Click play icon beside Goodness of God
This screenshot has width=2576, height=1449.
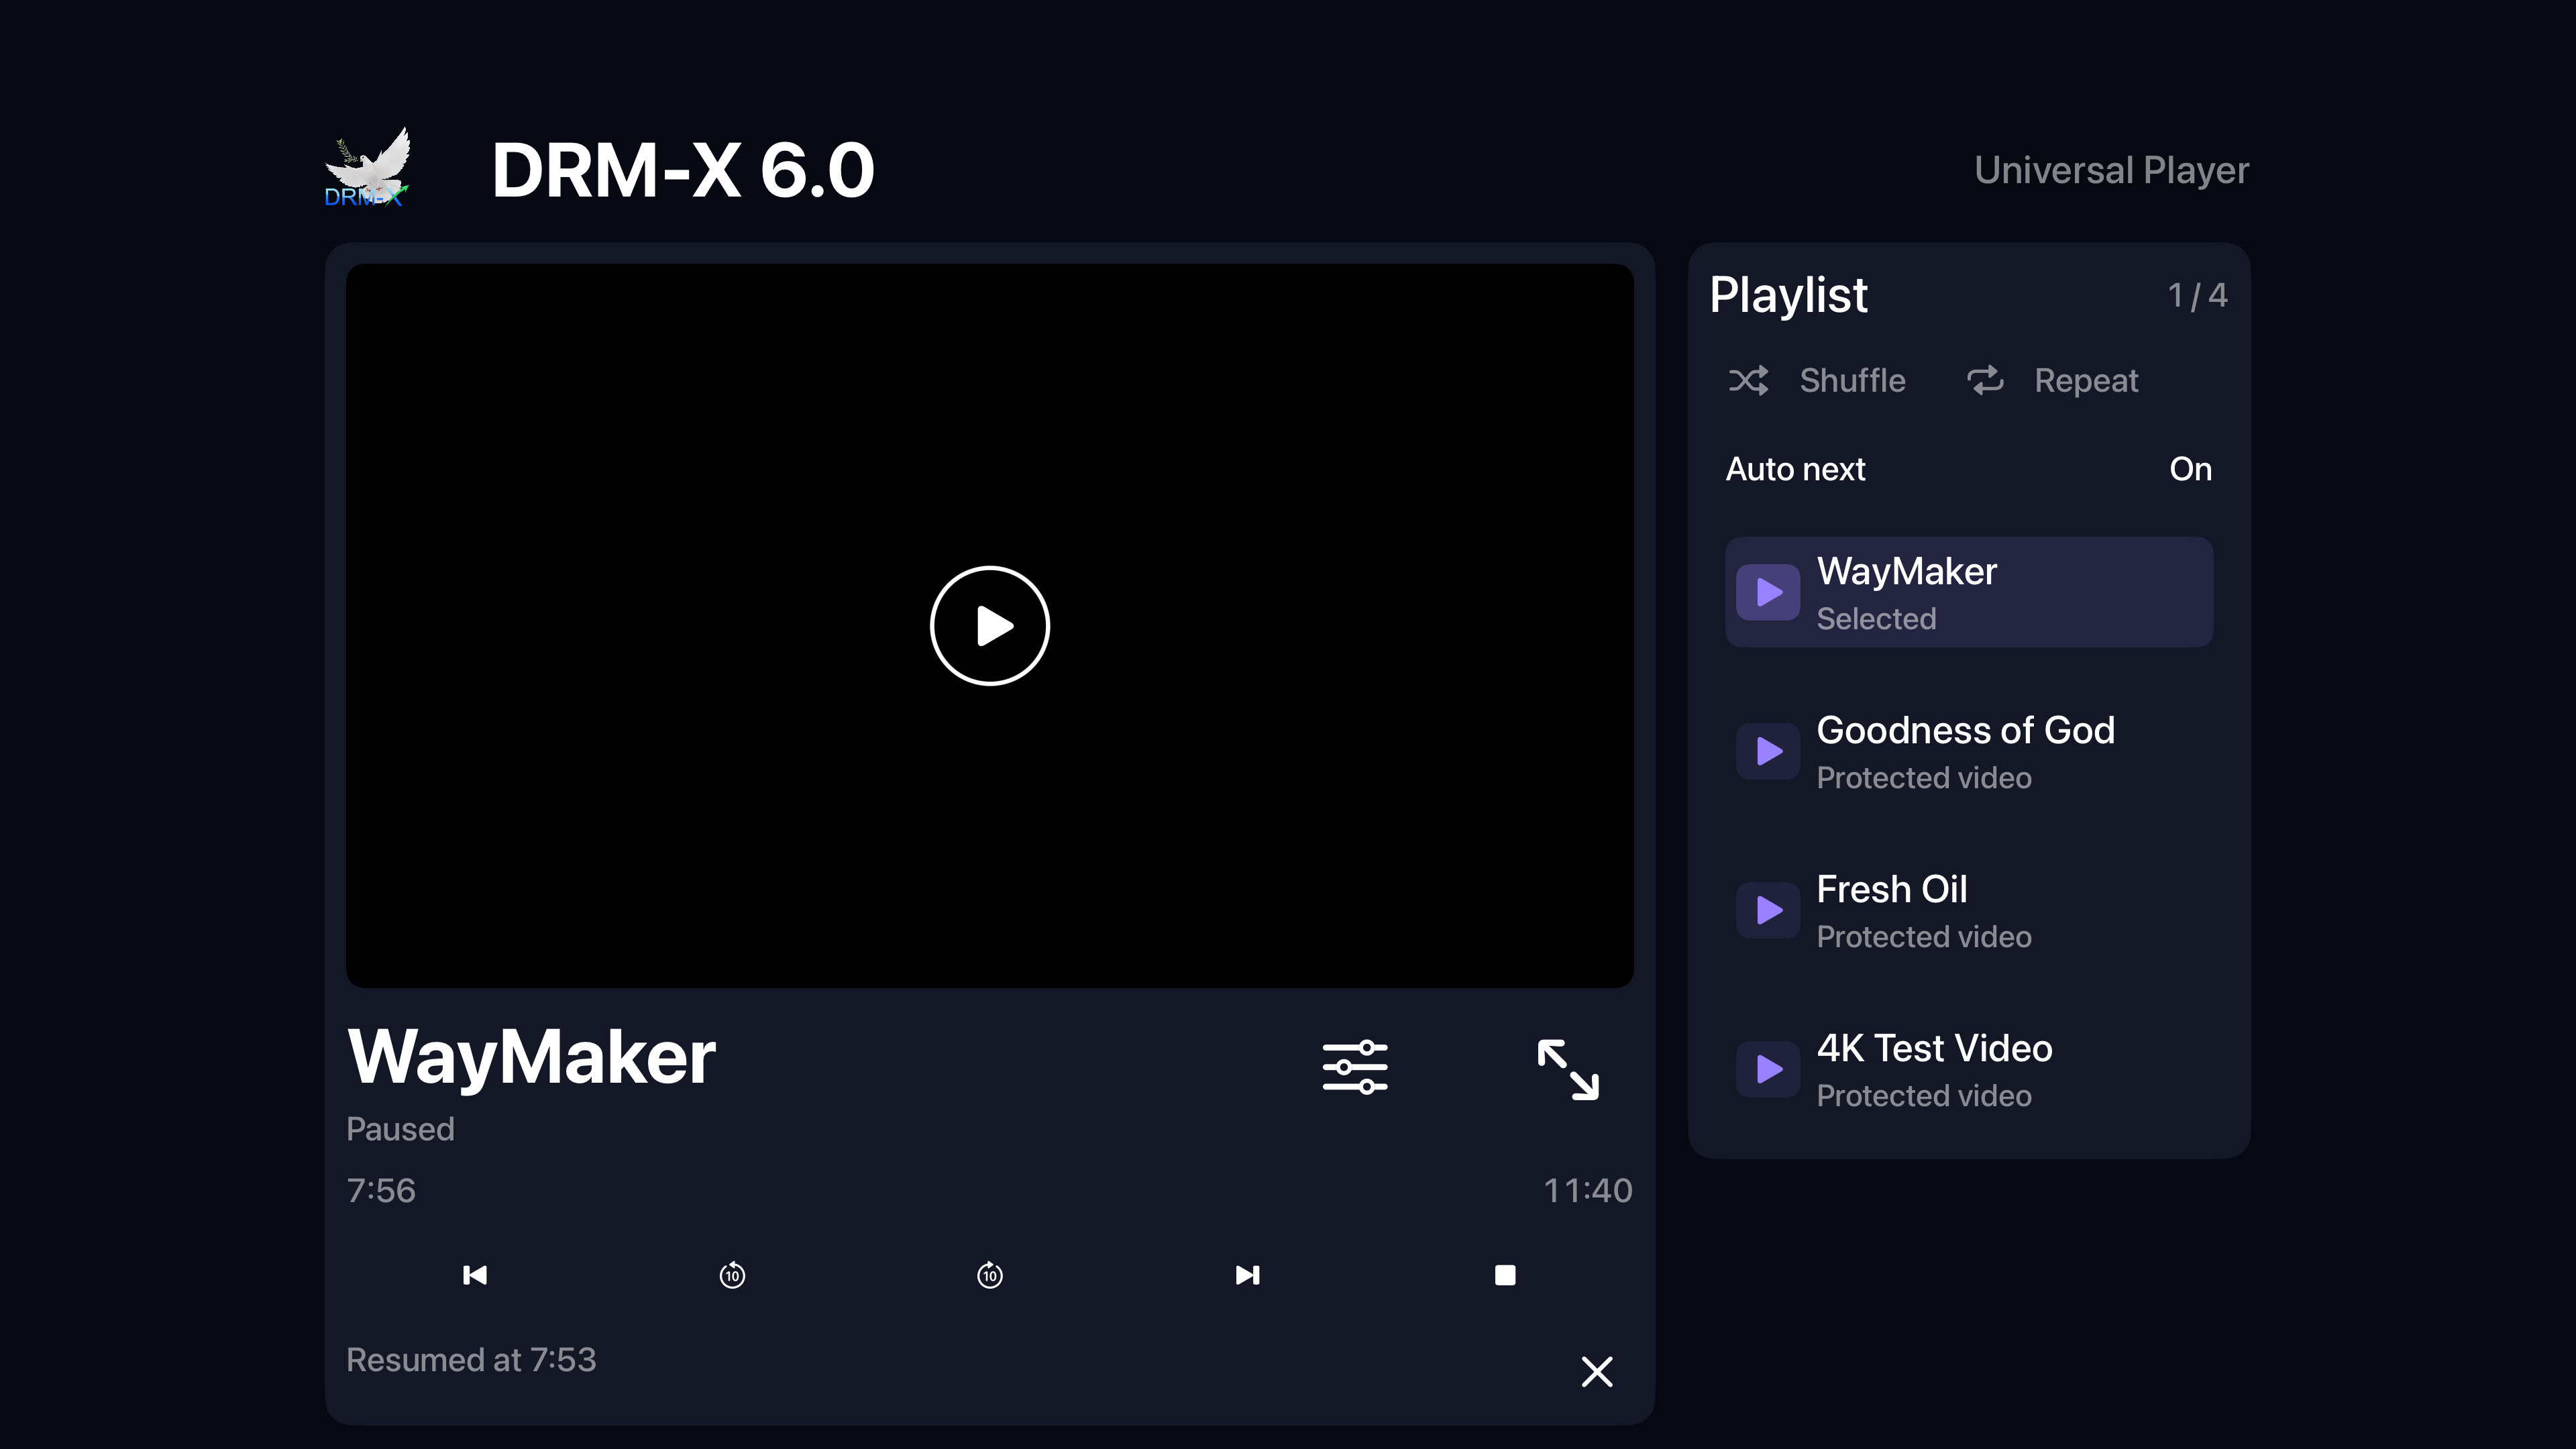(x=1769, y=751)
